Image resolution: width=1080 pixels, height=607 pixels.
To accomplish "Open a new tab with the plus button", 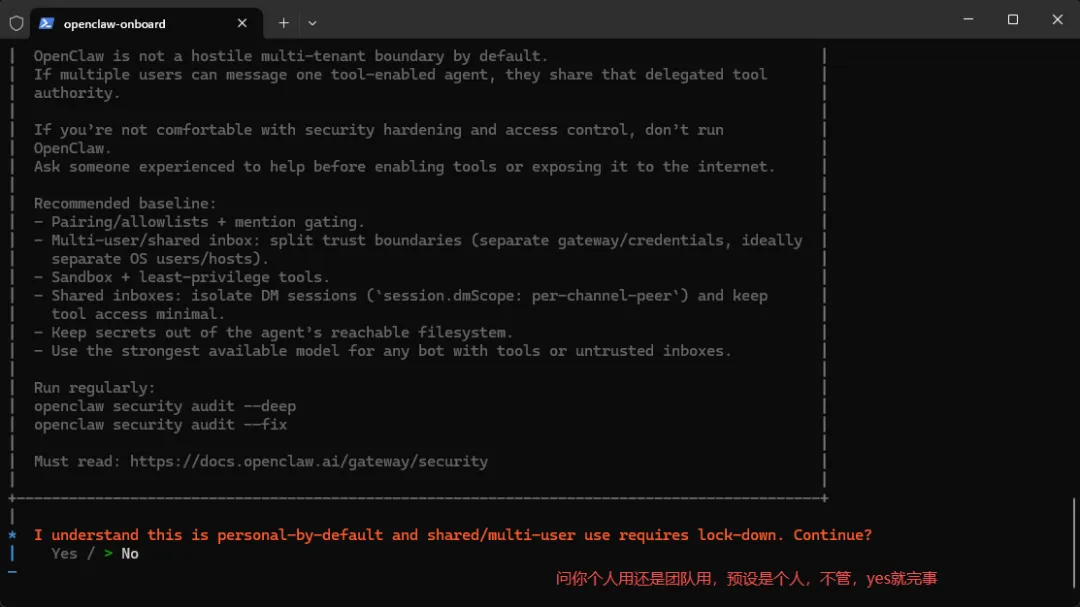I will 284,22.
